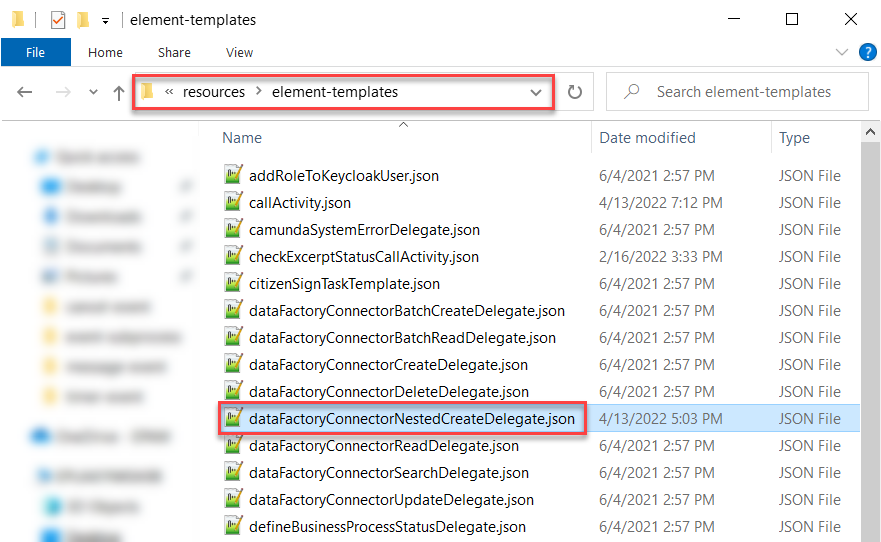Click the Properties quick access icon
The width and height of the screenshot is (881, 542).
pos(58,20)
